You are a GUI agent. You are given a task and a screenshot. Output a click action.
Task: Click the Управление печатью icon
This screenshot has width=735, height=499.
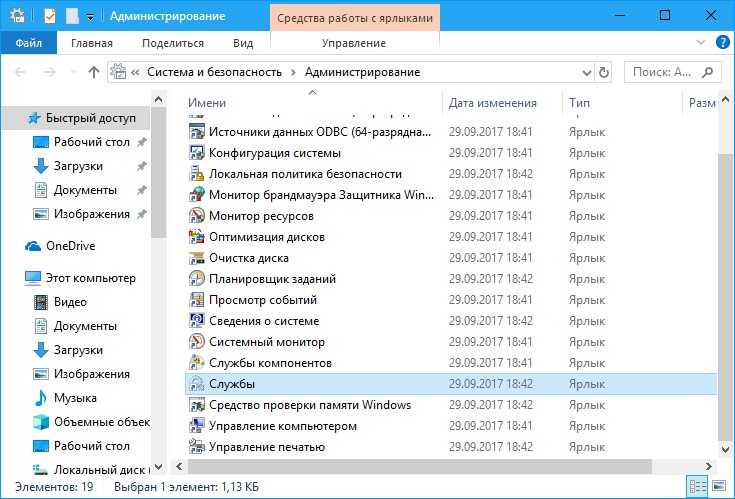(x=196, y=447)
